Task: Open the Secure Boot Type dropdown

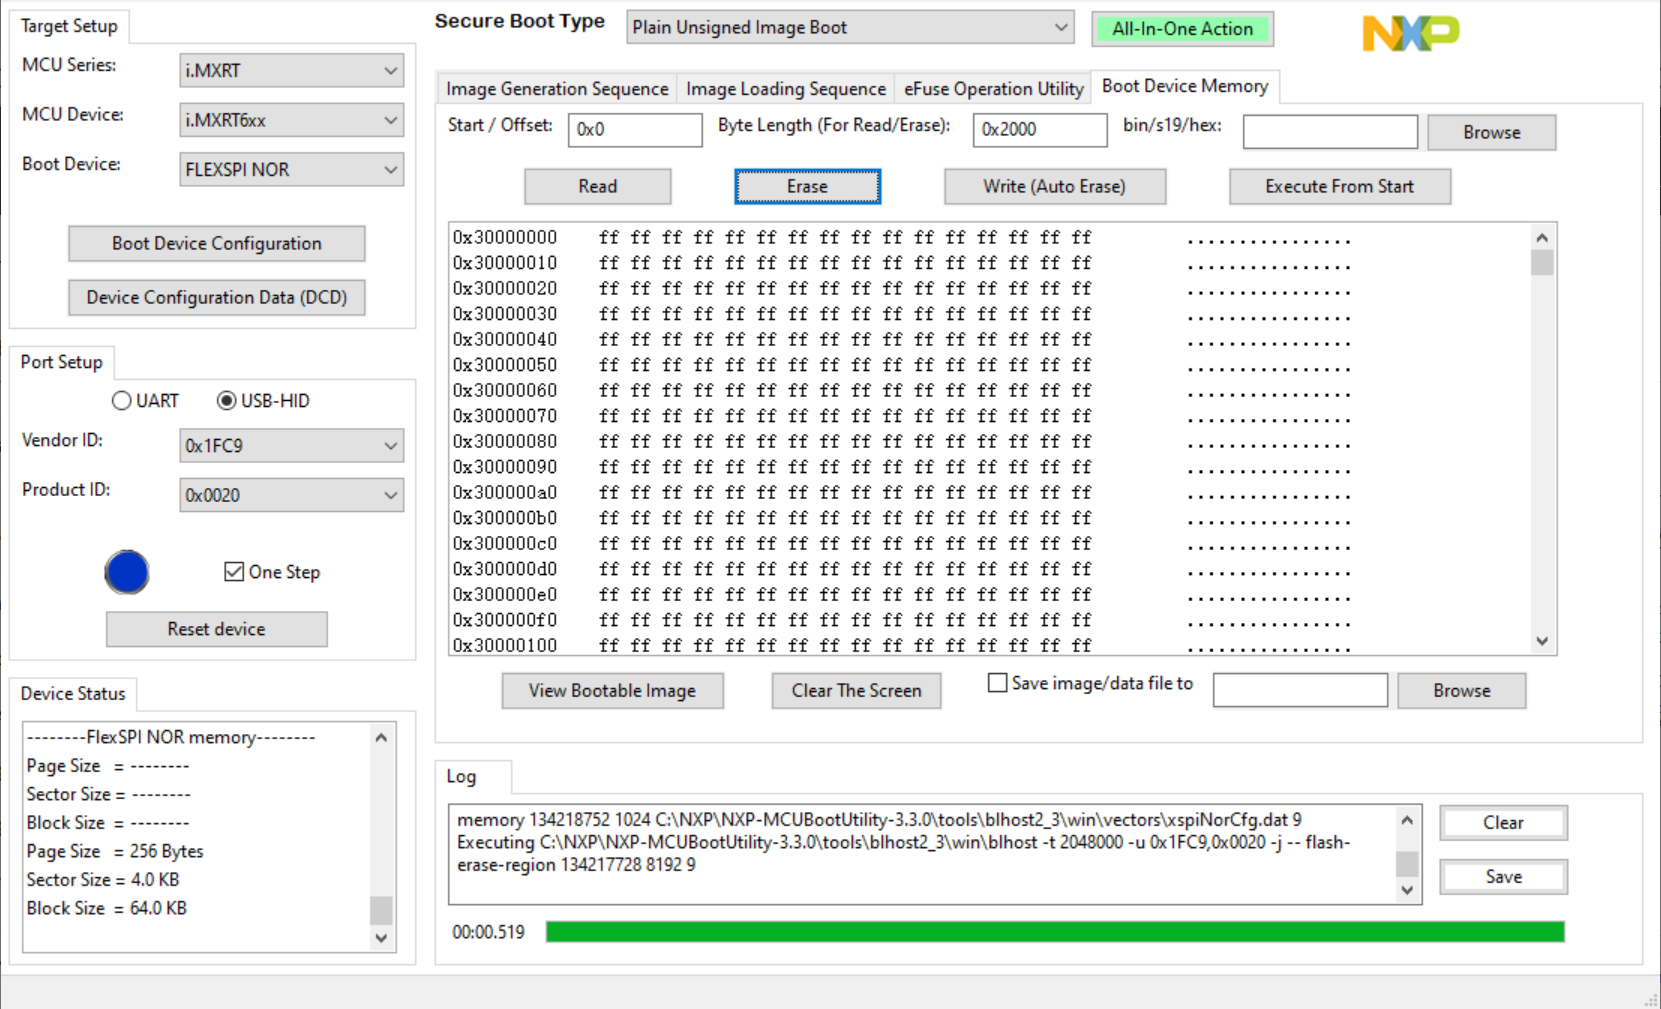Action: pos(850,28)
